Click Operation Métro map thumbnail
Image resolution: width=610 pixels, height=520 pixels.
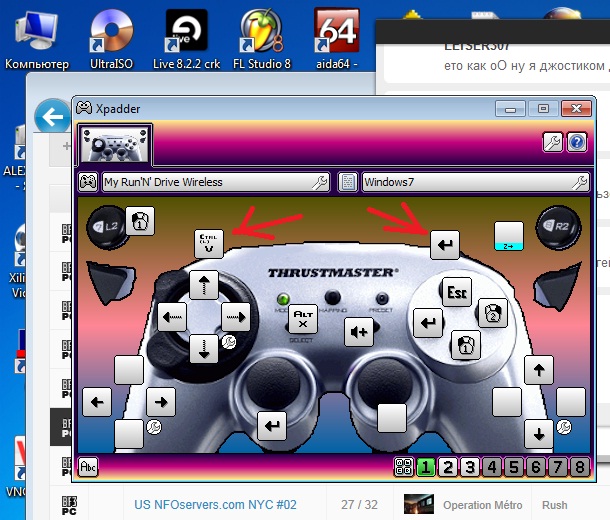click(419, 504)
